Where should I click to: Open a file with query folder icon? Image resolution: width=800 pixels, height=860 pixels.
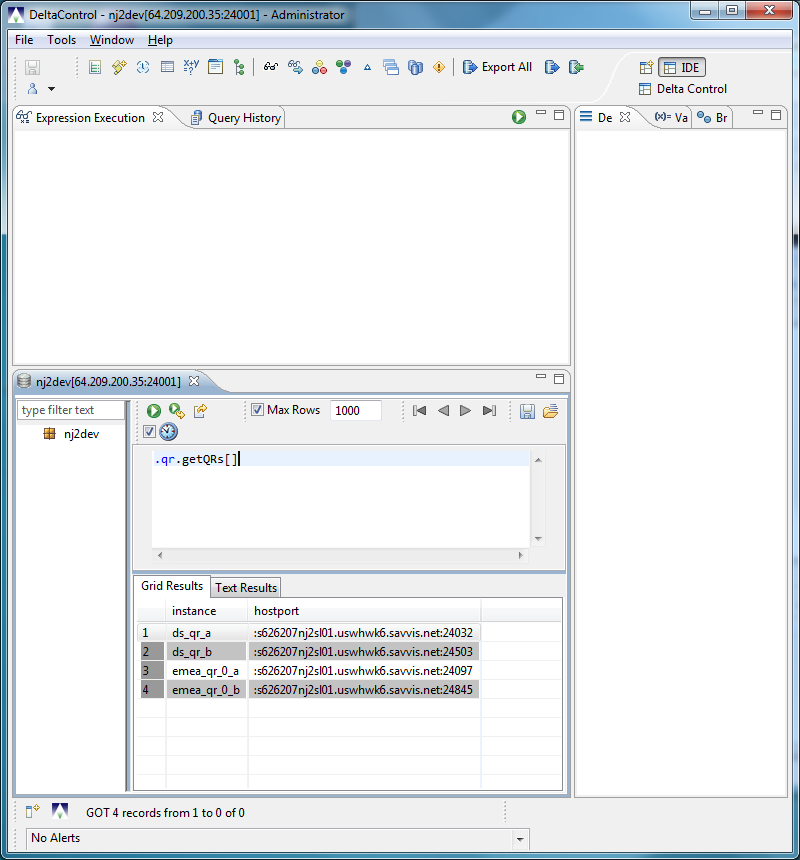[x=551, y=411]
